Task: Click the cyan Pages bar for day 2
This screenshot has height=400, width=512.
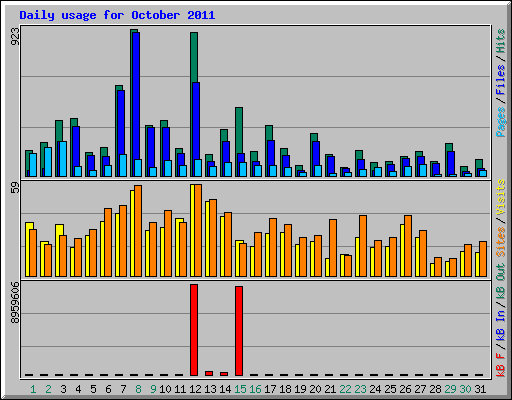Action: [x=48, y=162]
